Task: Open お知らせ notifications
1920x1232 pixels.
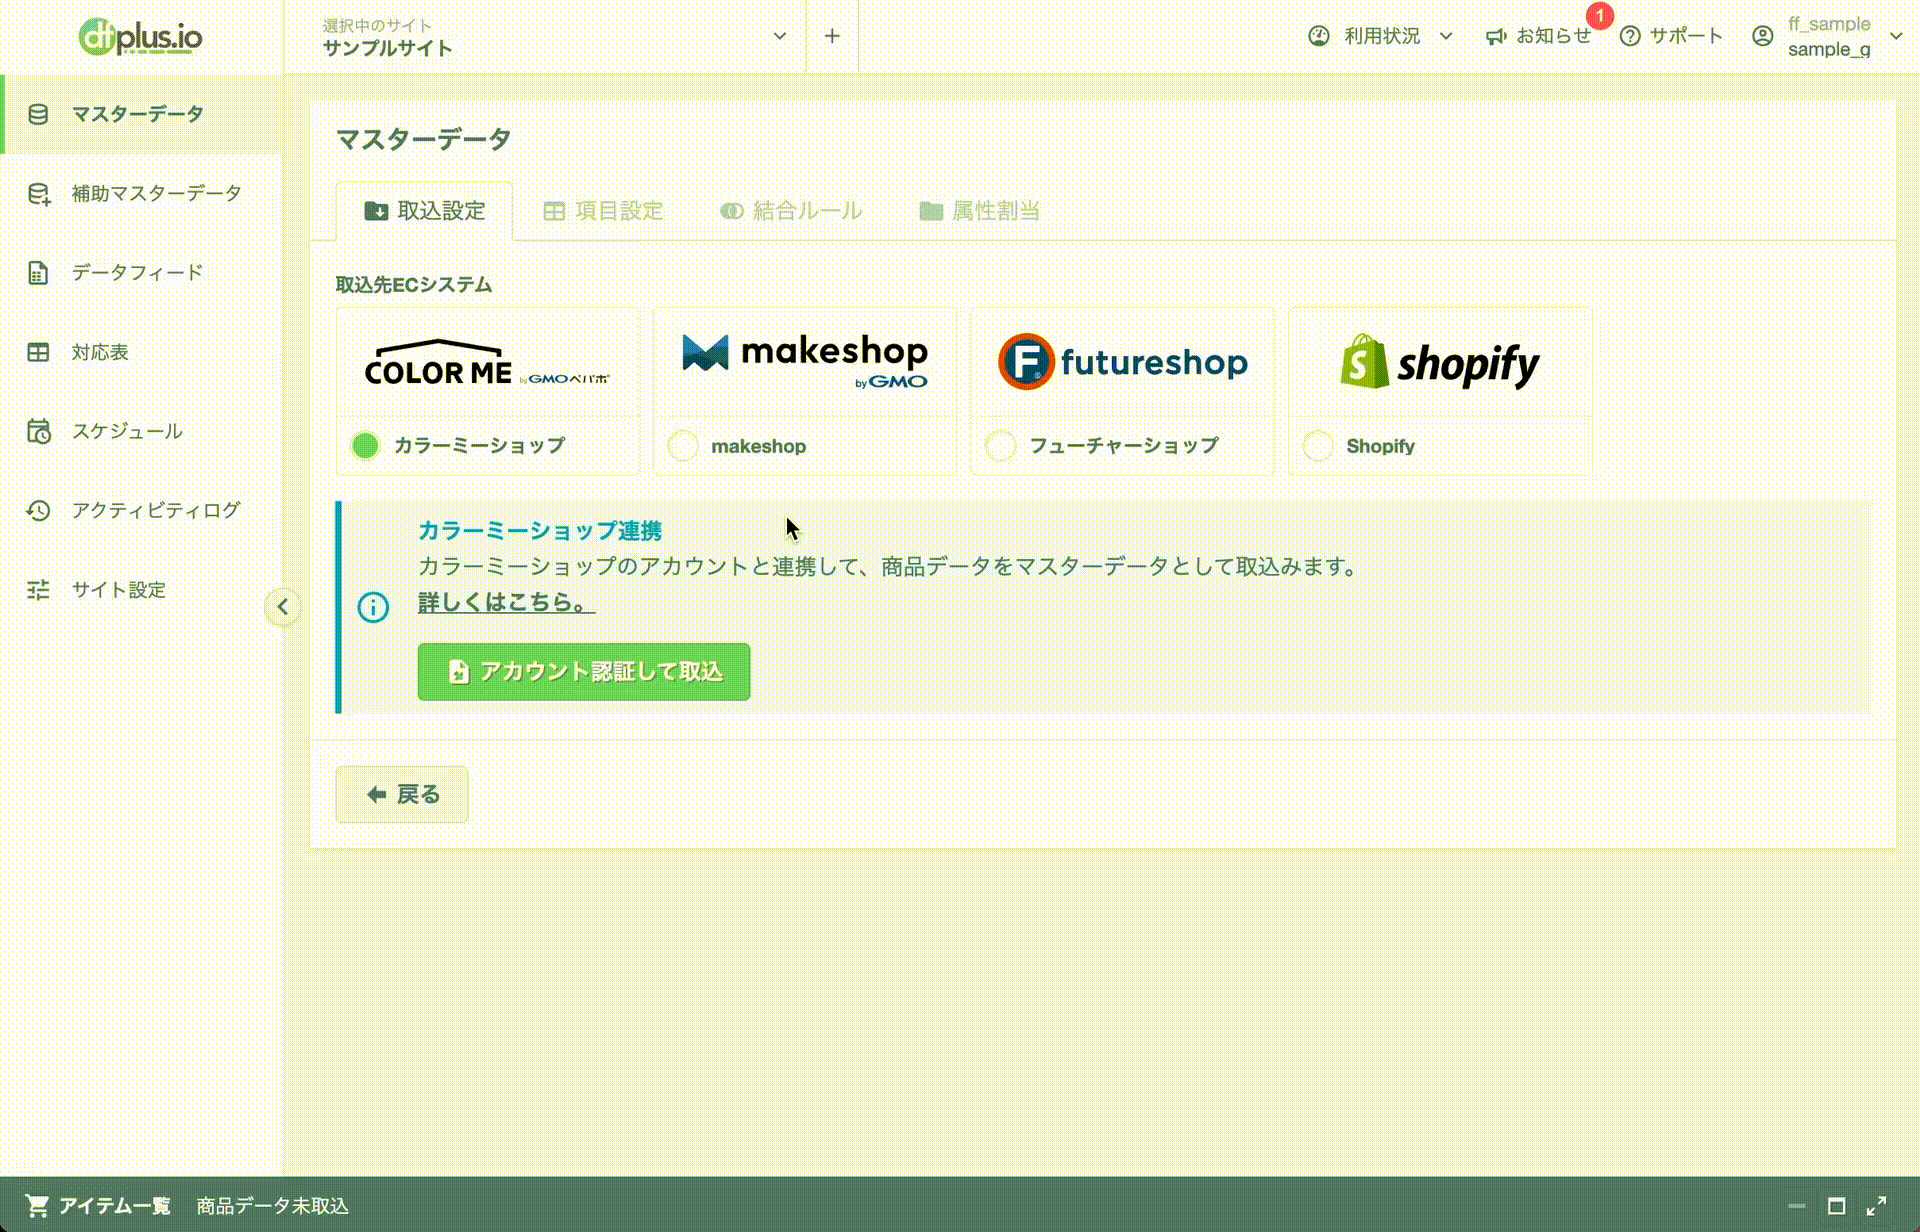Action: [1553, 36]
